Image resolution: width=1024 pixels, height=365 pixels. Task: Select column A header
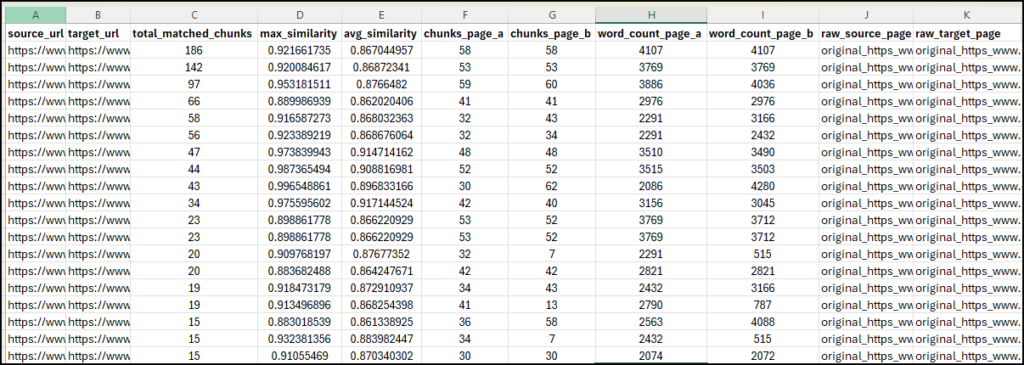click(x=35, y=16)
